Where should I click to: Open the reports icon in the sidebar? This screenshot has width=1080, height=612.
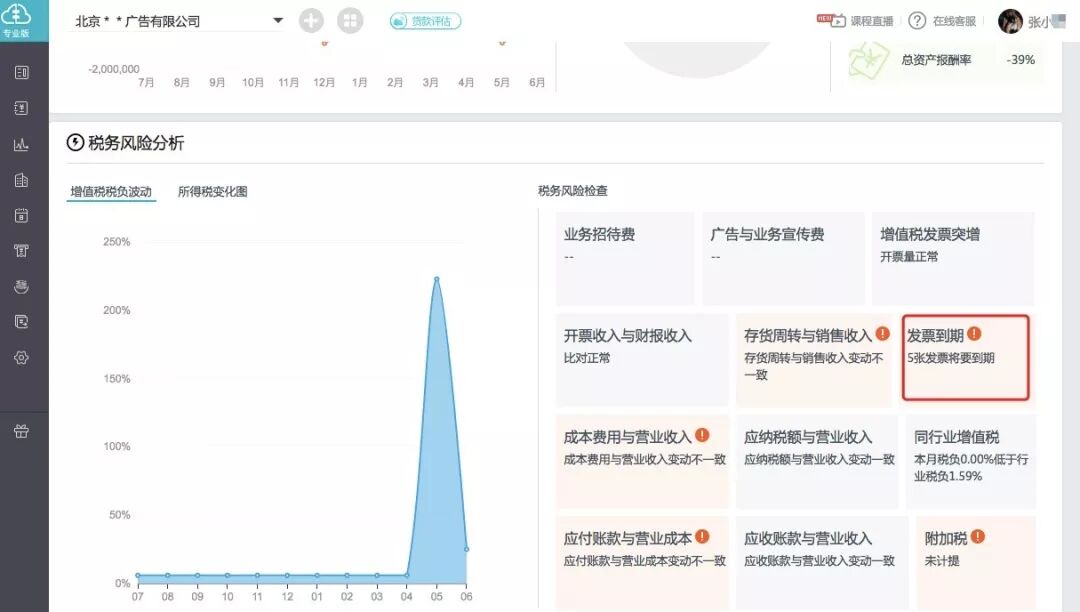tap(21, 180)
